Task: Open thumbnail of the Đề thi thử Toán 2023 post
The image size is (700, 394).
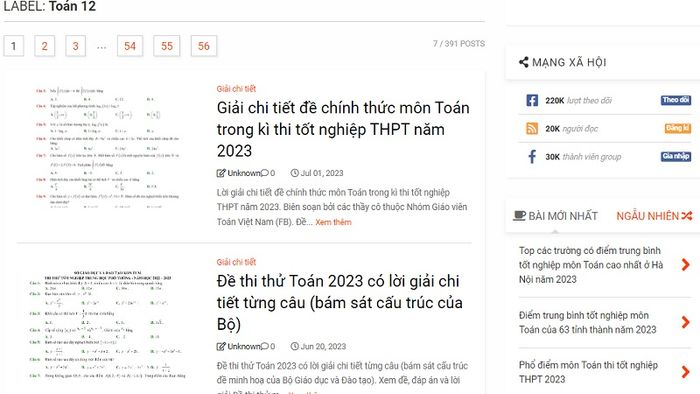Action: click(108, 325)
